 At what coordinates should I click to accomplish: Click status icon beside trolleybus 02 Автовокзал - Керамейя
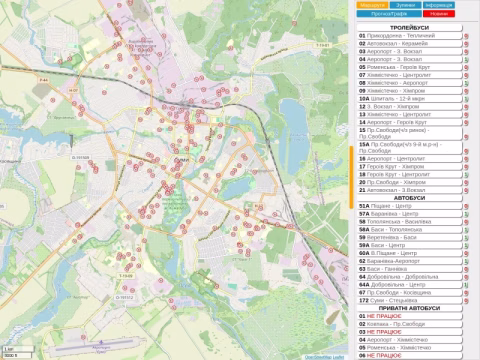pos(466,44)
